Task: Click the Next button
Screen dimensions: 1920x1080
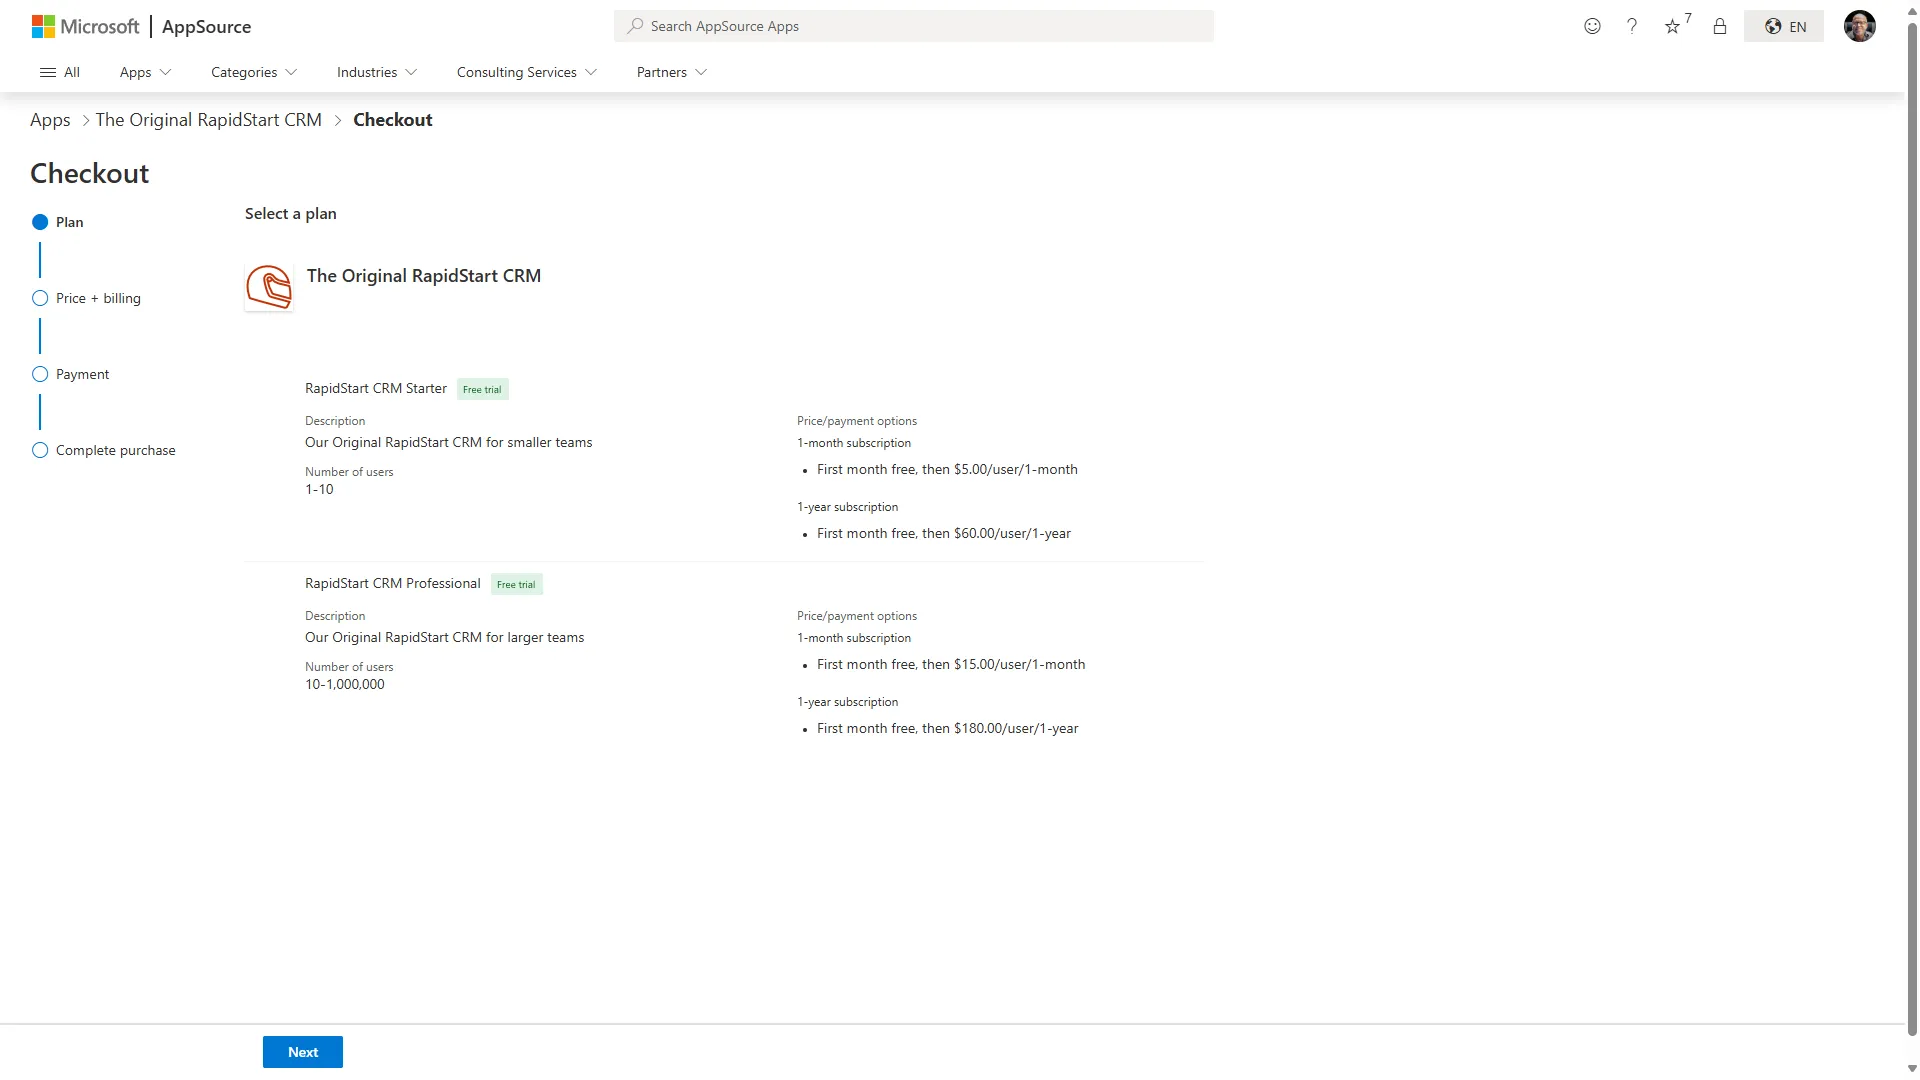Action: [x=302, y=1052]
